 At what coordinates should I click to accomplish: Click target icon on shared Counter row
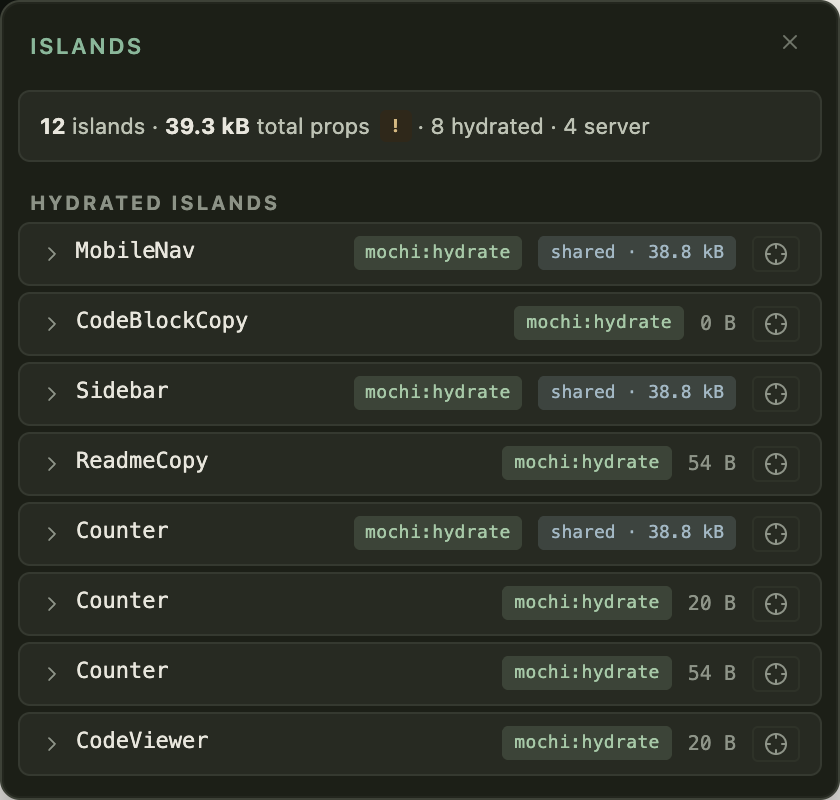tap(776, 534)
